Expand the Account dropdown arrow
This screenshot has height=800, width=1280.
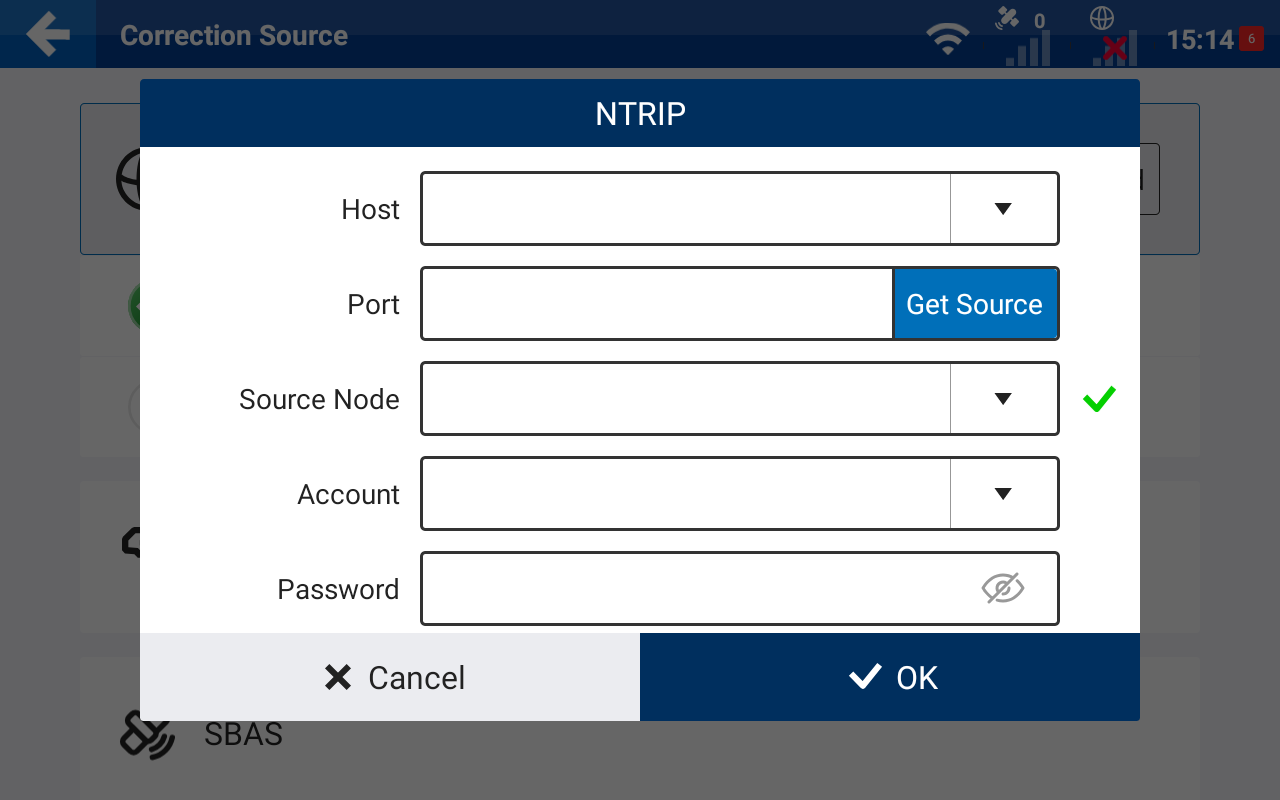pos(1003,494)
